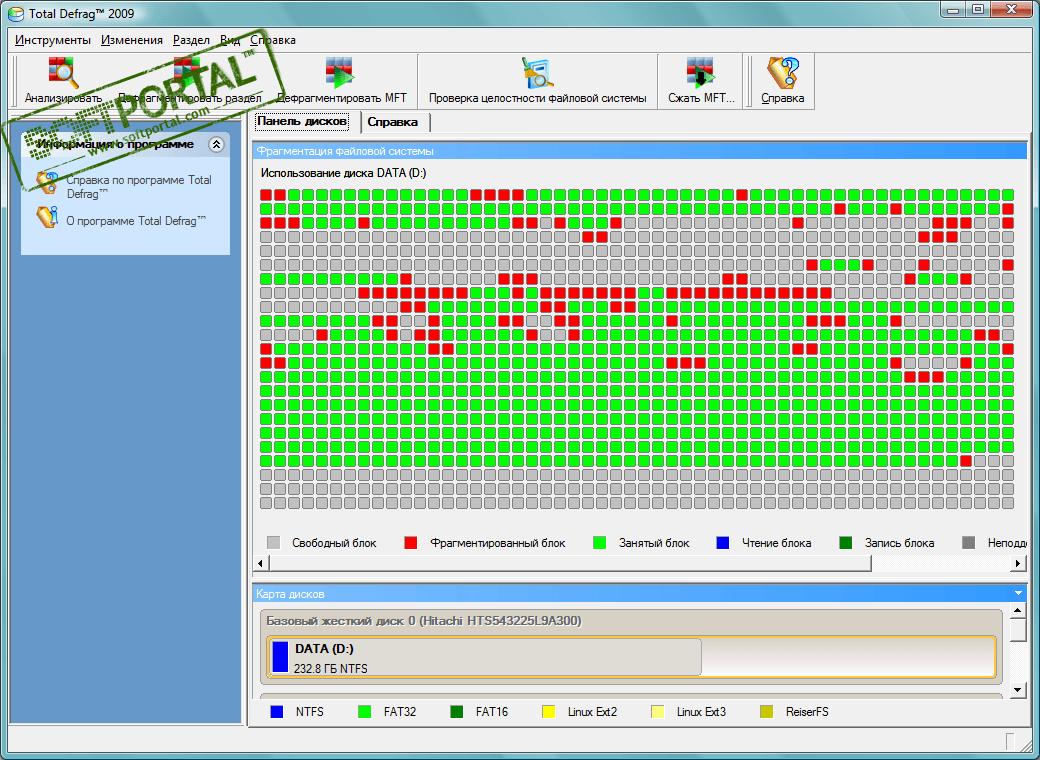Click the Карта дисков section title

click(x=290, y=594)
